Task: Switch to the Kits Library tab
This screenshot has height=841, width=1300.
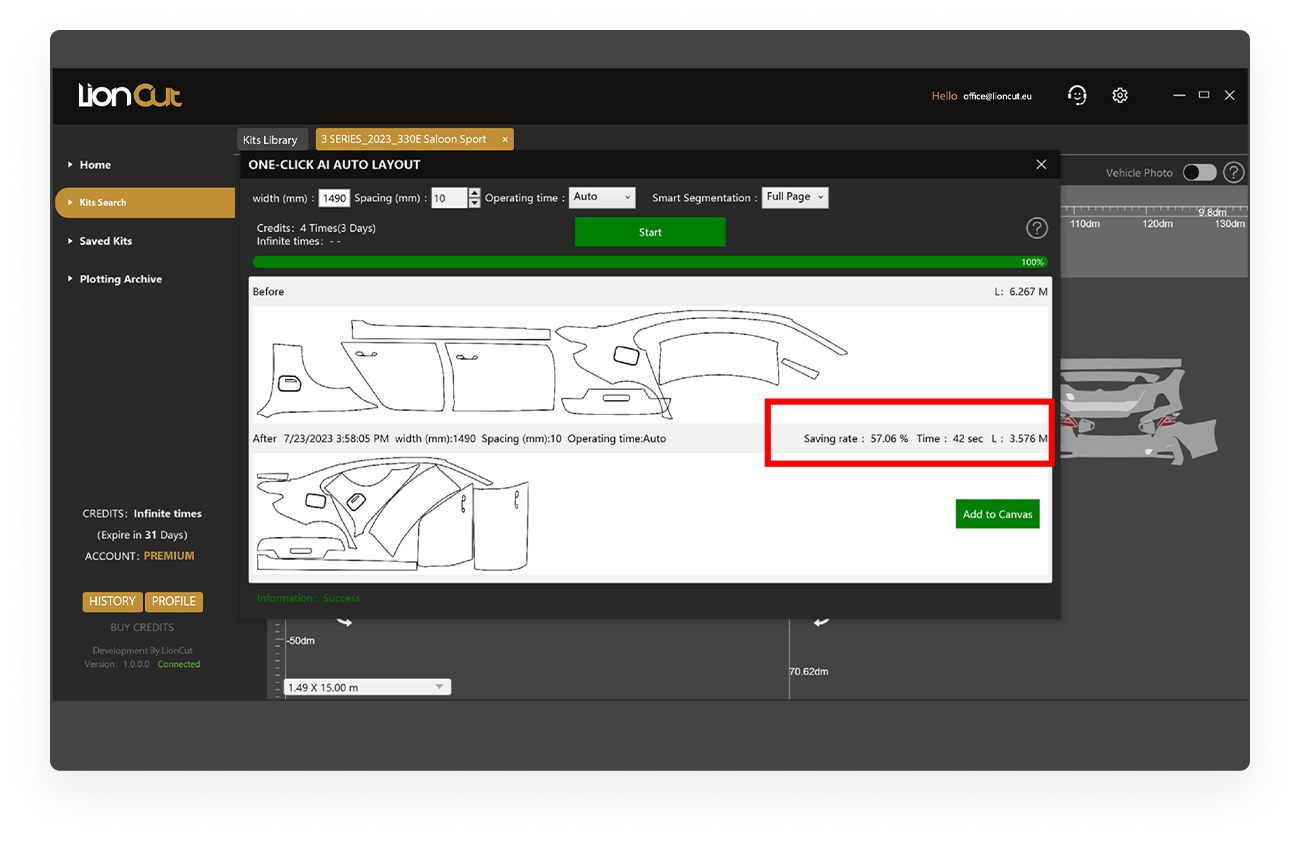Action: tap(270, 140)
